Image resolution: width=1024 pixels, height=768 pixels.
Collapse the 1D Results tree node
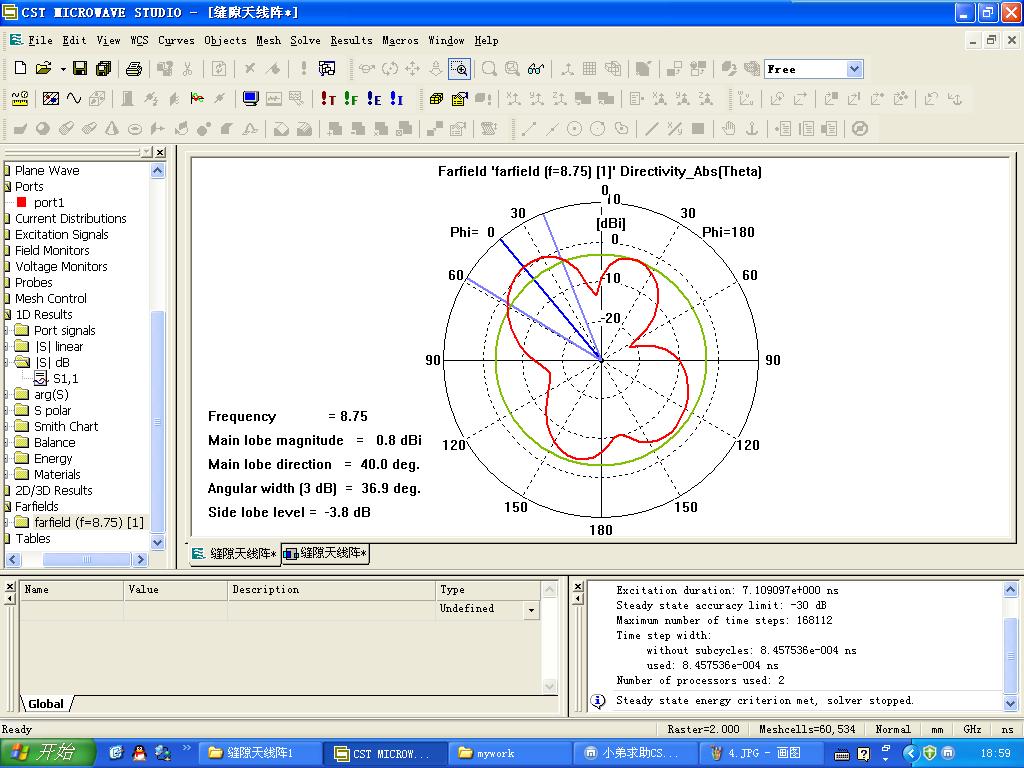pyautogui.click(x=7, y=315)
